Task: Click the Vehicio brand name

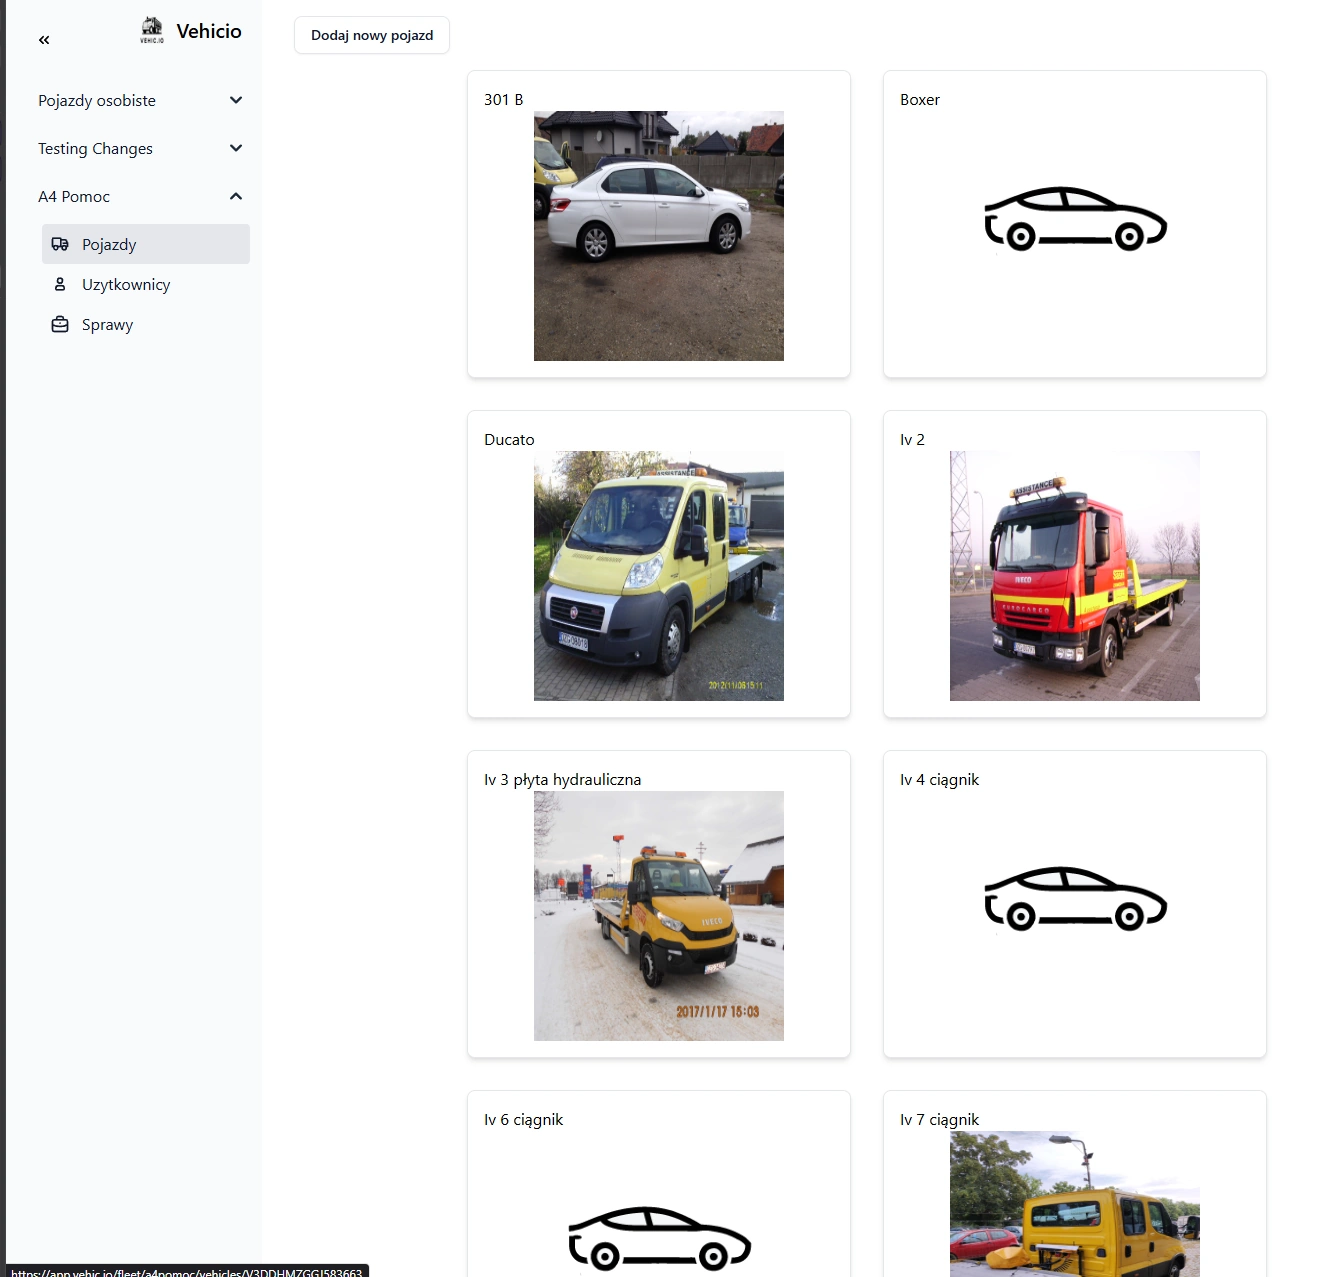Action: coord(209,31)
